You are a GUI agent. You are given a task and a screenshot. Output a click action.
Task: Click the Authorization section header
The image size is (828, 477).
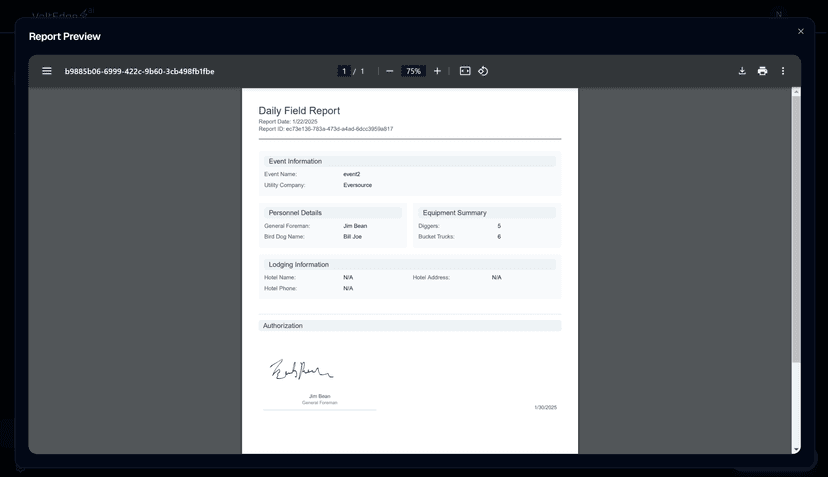(x=410, y=325)
